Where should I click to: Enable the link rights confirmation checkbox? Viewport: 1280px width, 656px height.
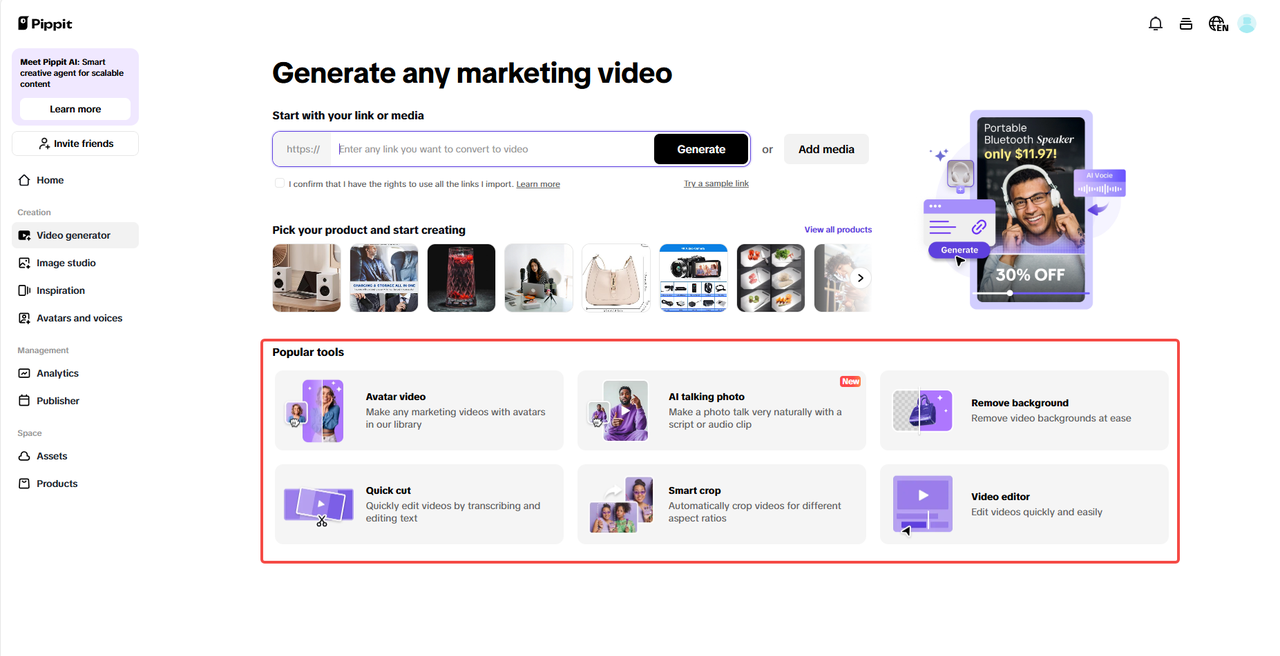tap(279, 183)
